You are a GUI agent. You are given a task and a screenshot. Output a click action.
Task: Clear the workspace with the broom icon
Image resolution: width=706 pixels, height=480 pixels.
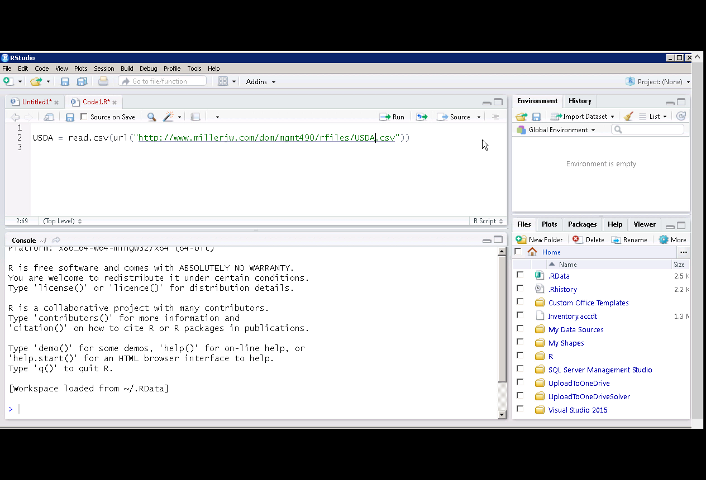tap(628, 116)
